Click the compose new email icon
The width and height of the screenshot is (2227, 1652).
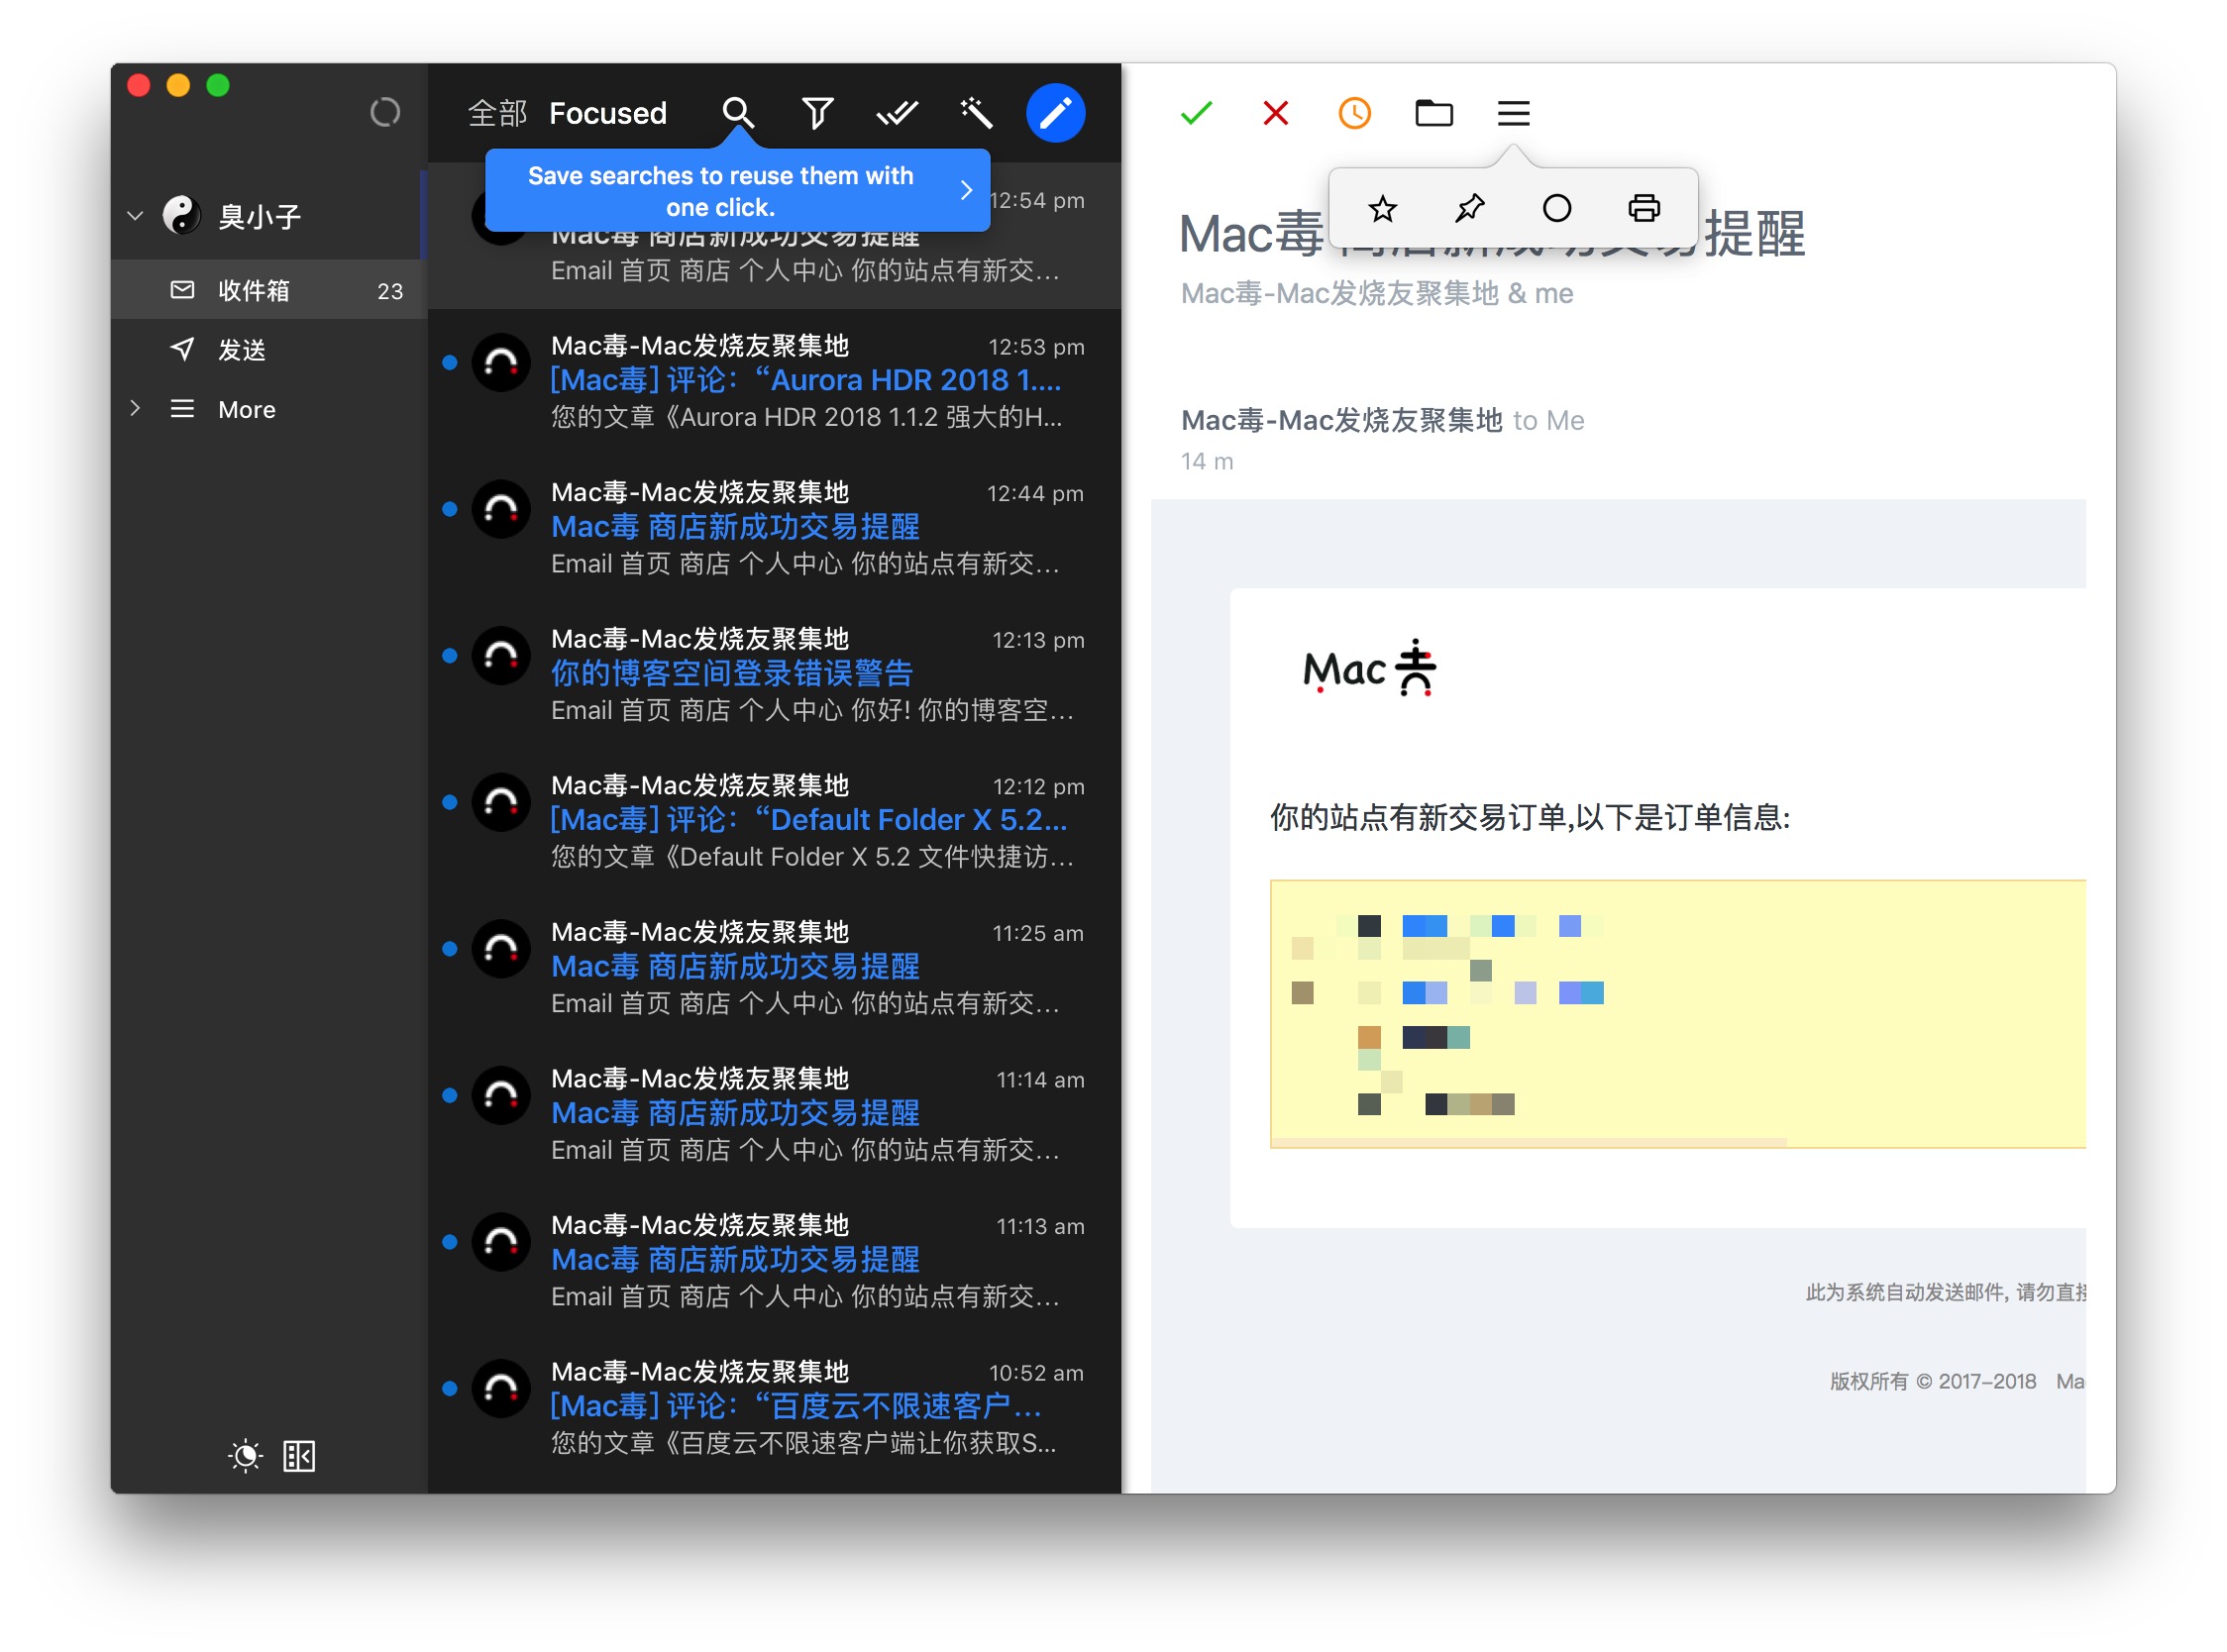pyautogui.click(x=1059, y=109)
